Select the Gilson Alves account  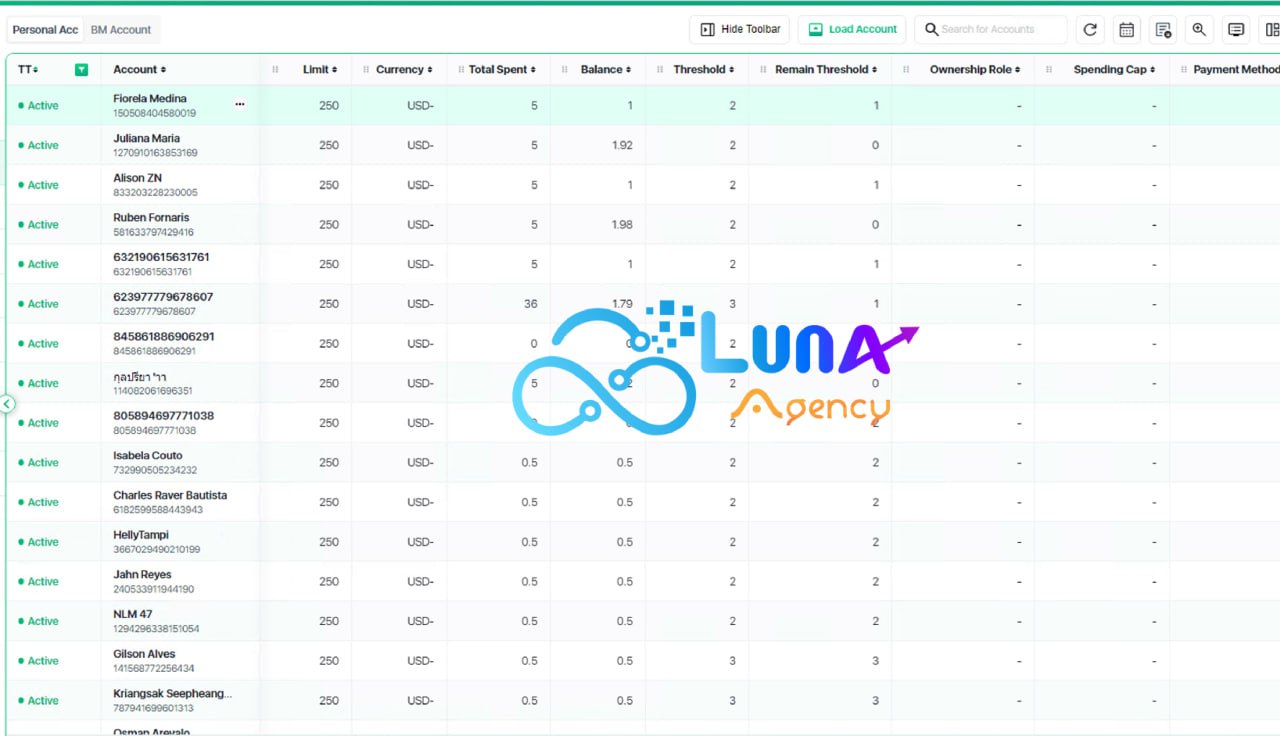click(144, 654)
